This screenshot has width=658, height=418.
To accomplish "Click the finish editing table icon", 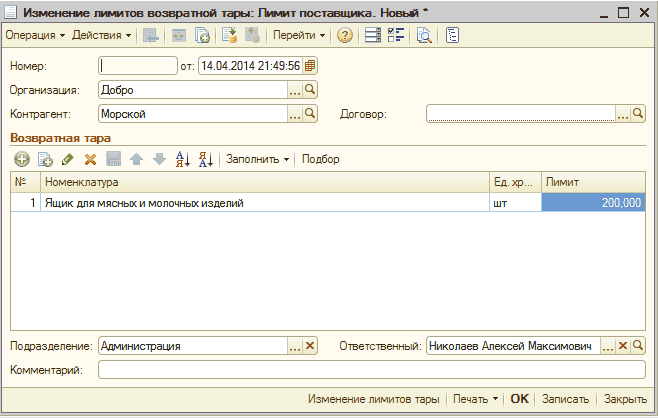I will pos(113,159).
